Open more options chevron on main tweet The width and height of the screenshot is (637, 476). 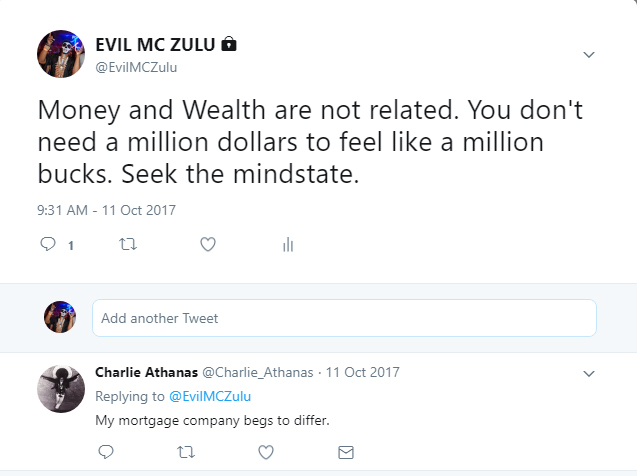tap(589, 54)
